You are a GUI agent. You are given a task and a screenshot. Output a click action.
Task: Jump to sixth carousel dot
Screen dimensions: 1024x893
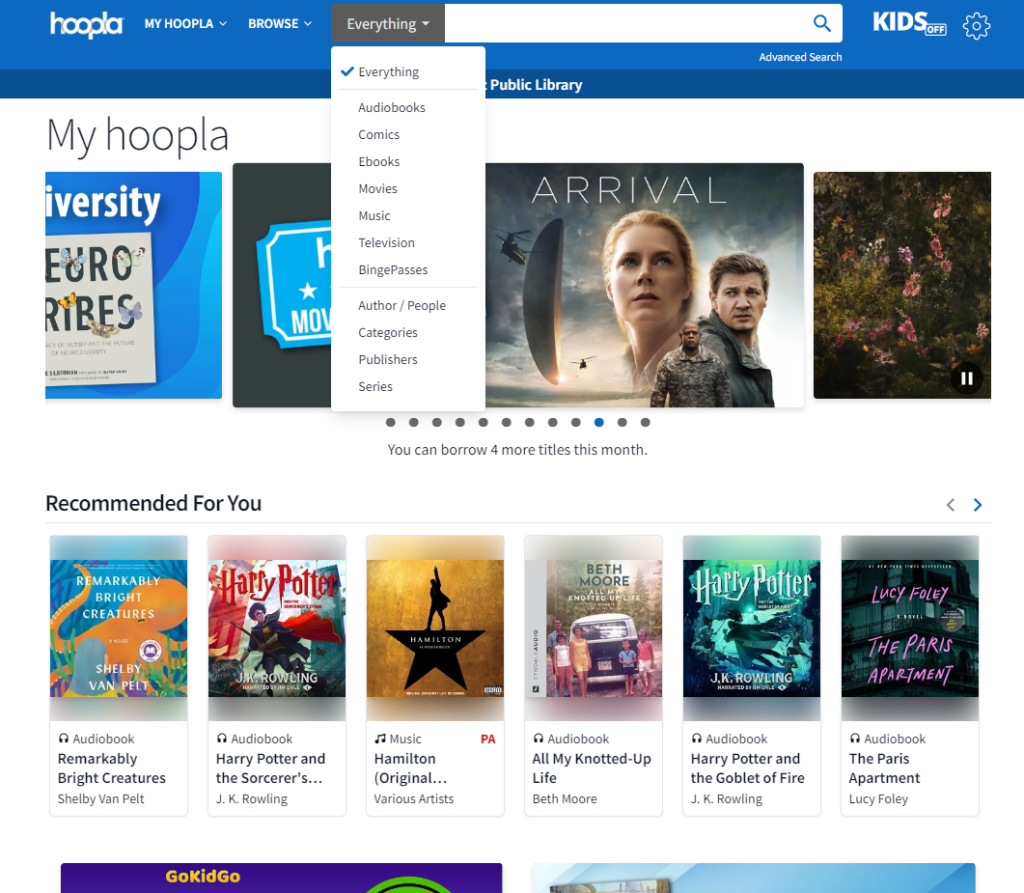pos(506,423)
